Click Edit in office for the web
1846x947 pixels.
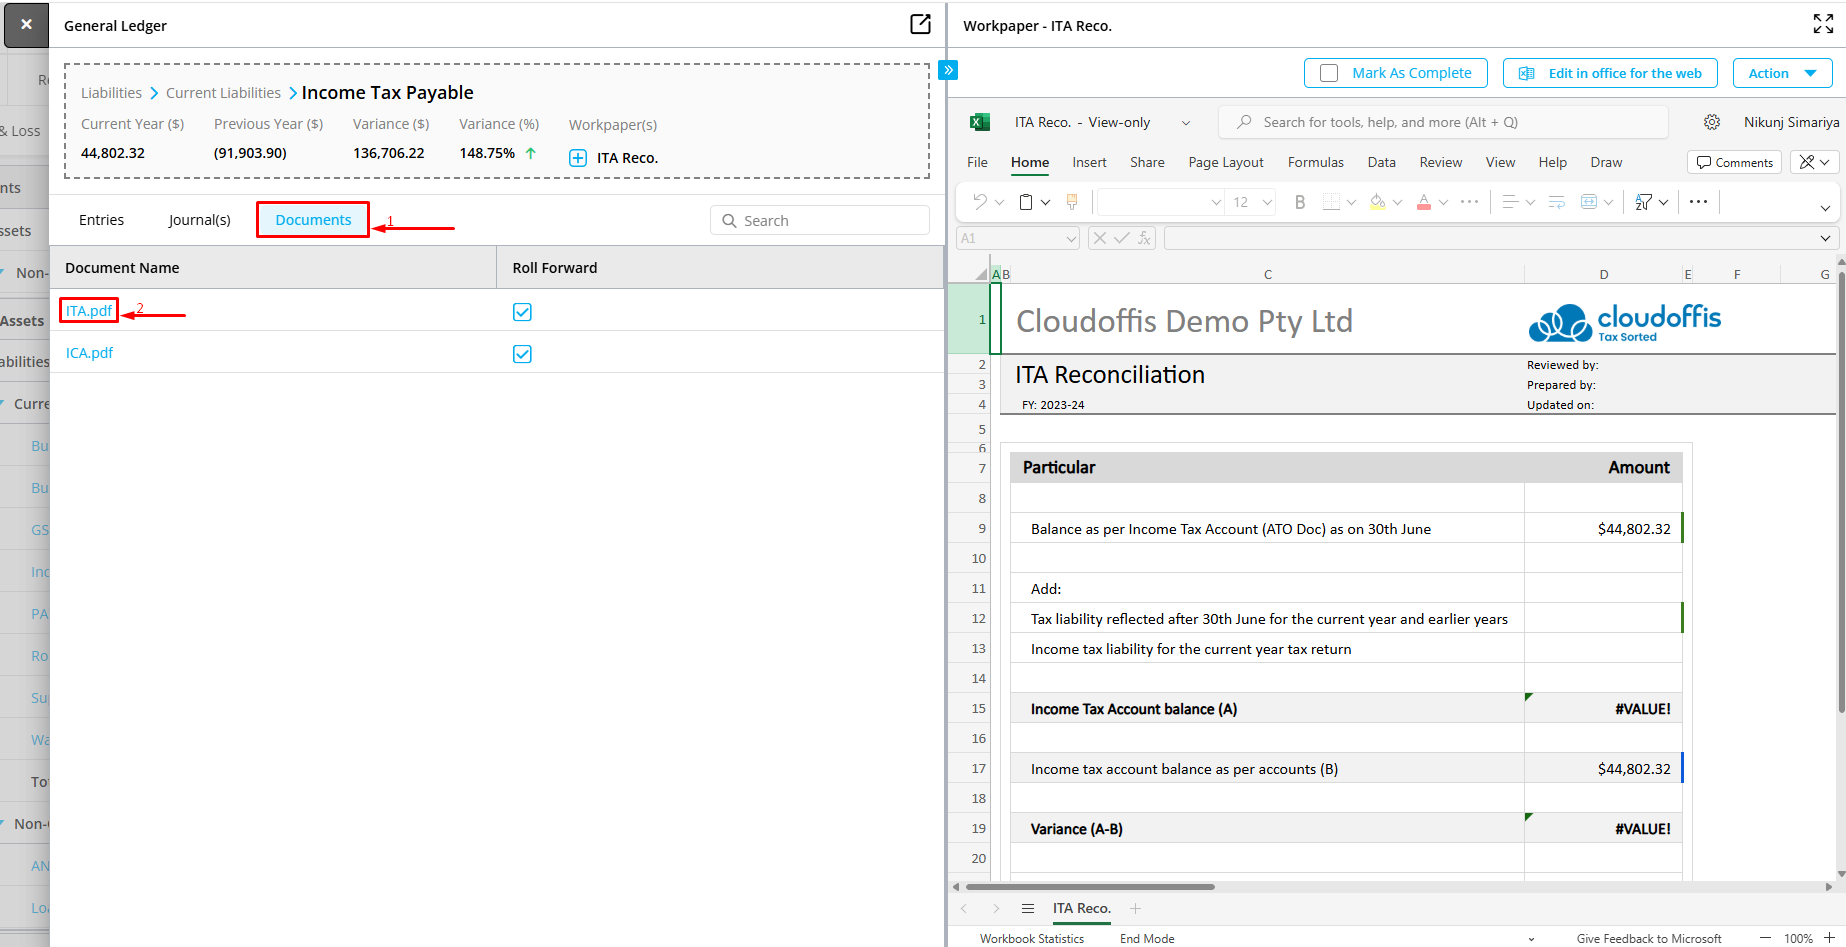pyautogui.click(x=1610, y=73)
